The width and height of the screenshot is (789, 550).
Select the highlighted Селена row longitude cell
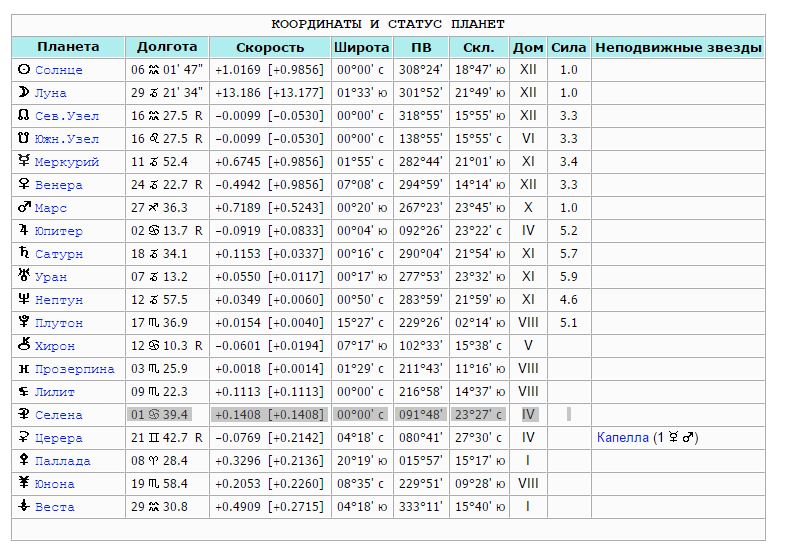tap(167, 415)
